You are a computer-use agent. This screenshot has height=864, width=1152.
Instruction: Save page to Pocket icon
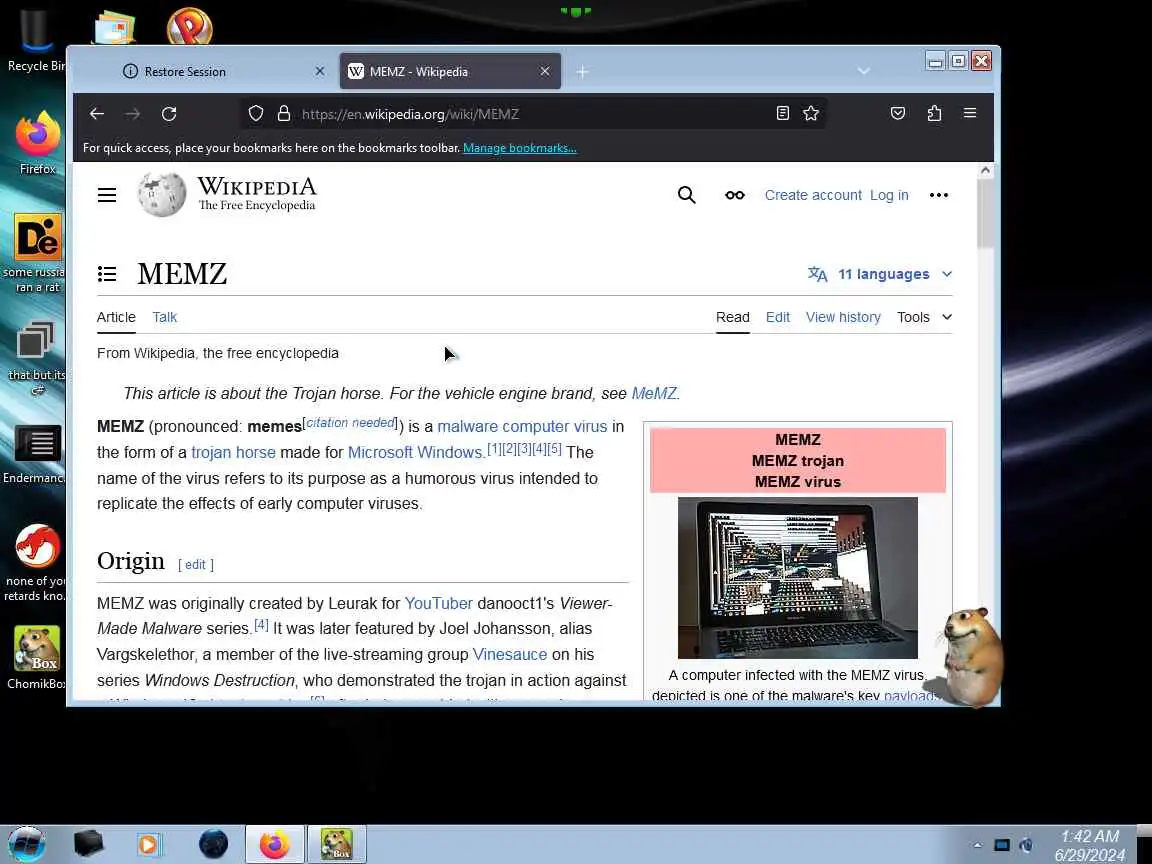pyautogui.click(x=898, y=113)
